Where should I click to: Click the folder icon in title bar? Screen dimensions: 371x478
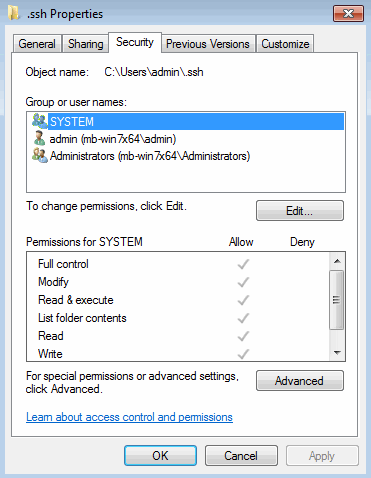pos(14,13)
